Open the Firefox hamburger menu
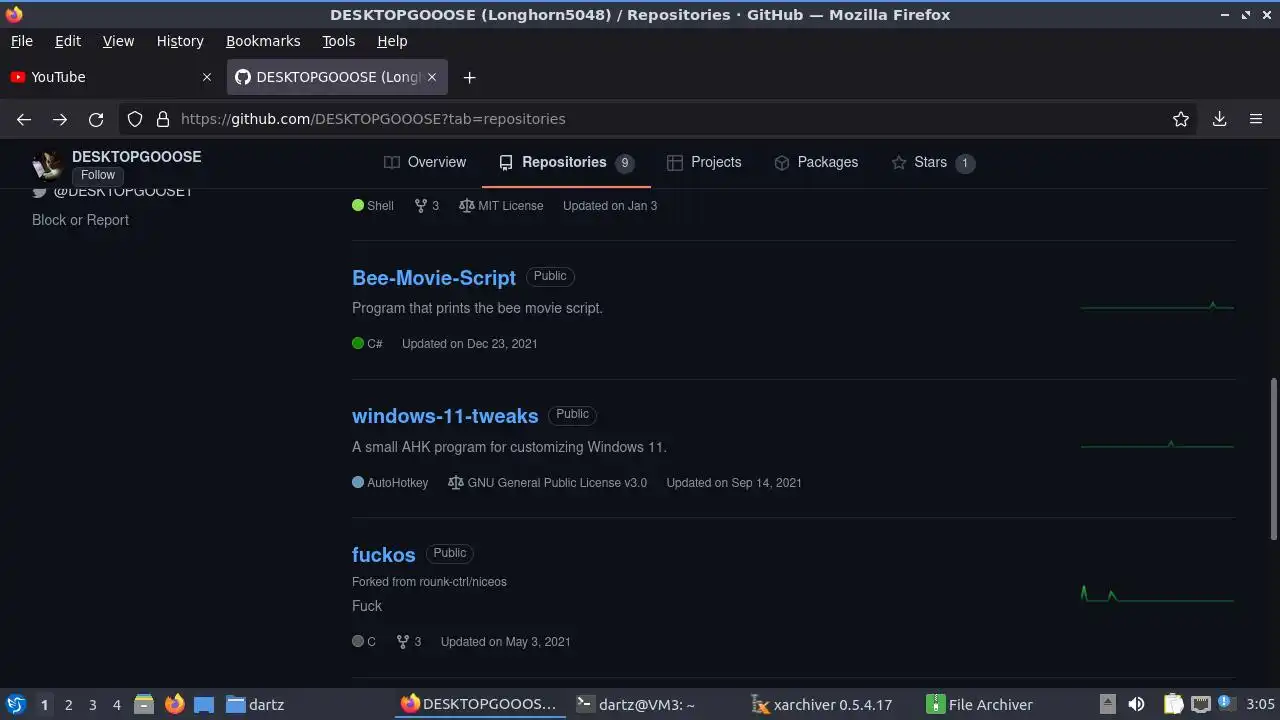The width and height of the screenshot is (1280, 720). point(1256,119)
